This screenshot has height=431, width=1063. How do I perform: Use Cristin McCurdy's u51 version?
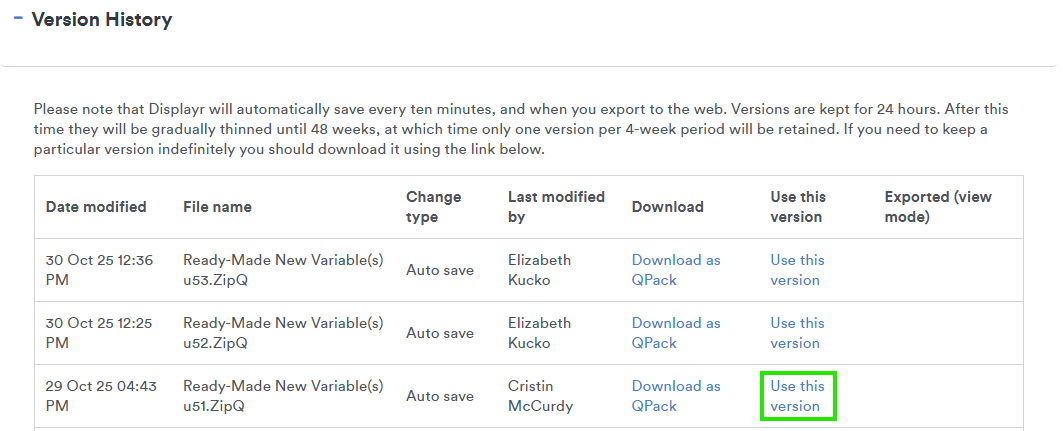click(797, 396)
